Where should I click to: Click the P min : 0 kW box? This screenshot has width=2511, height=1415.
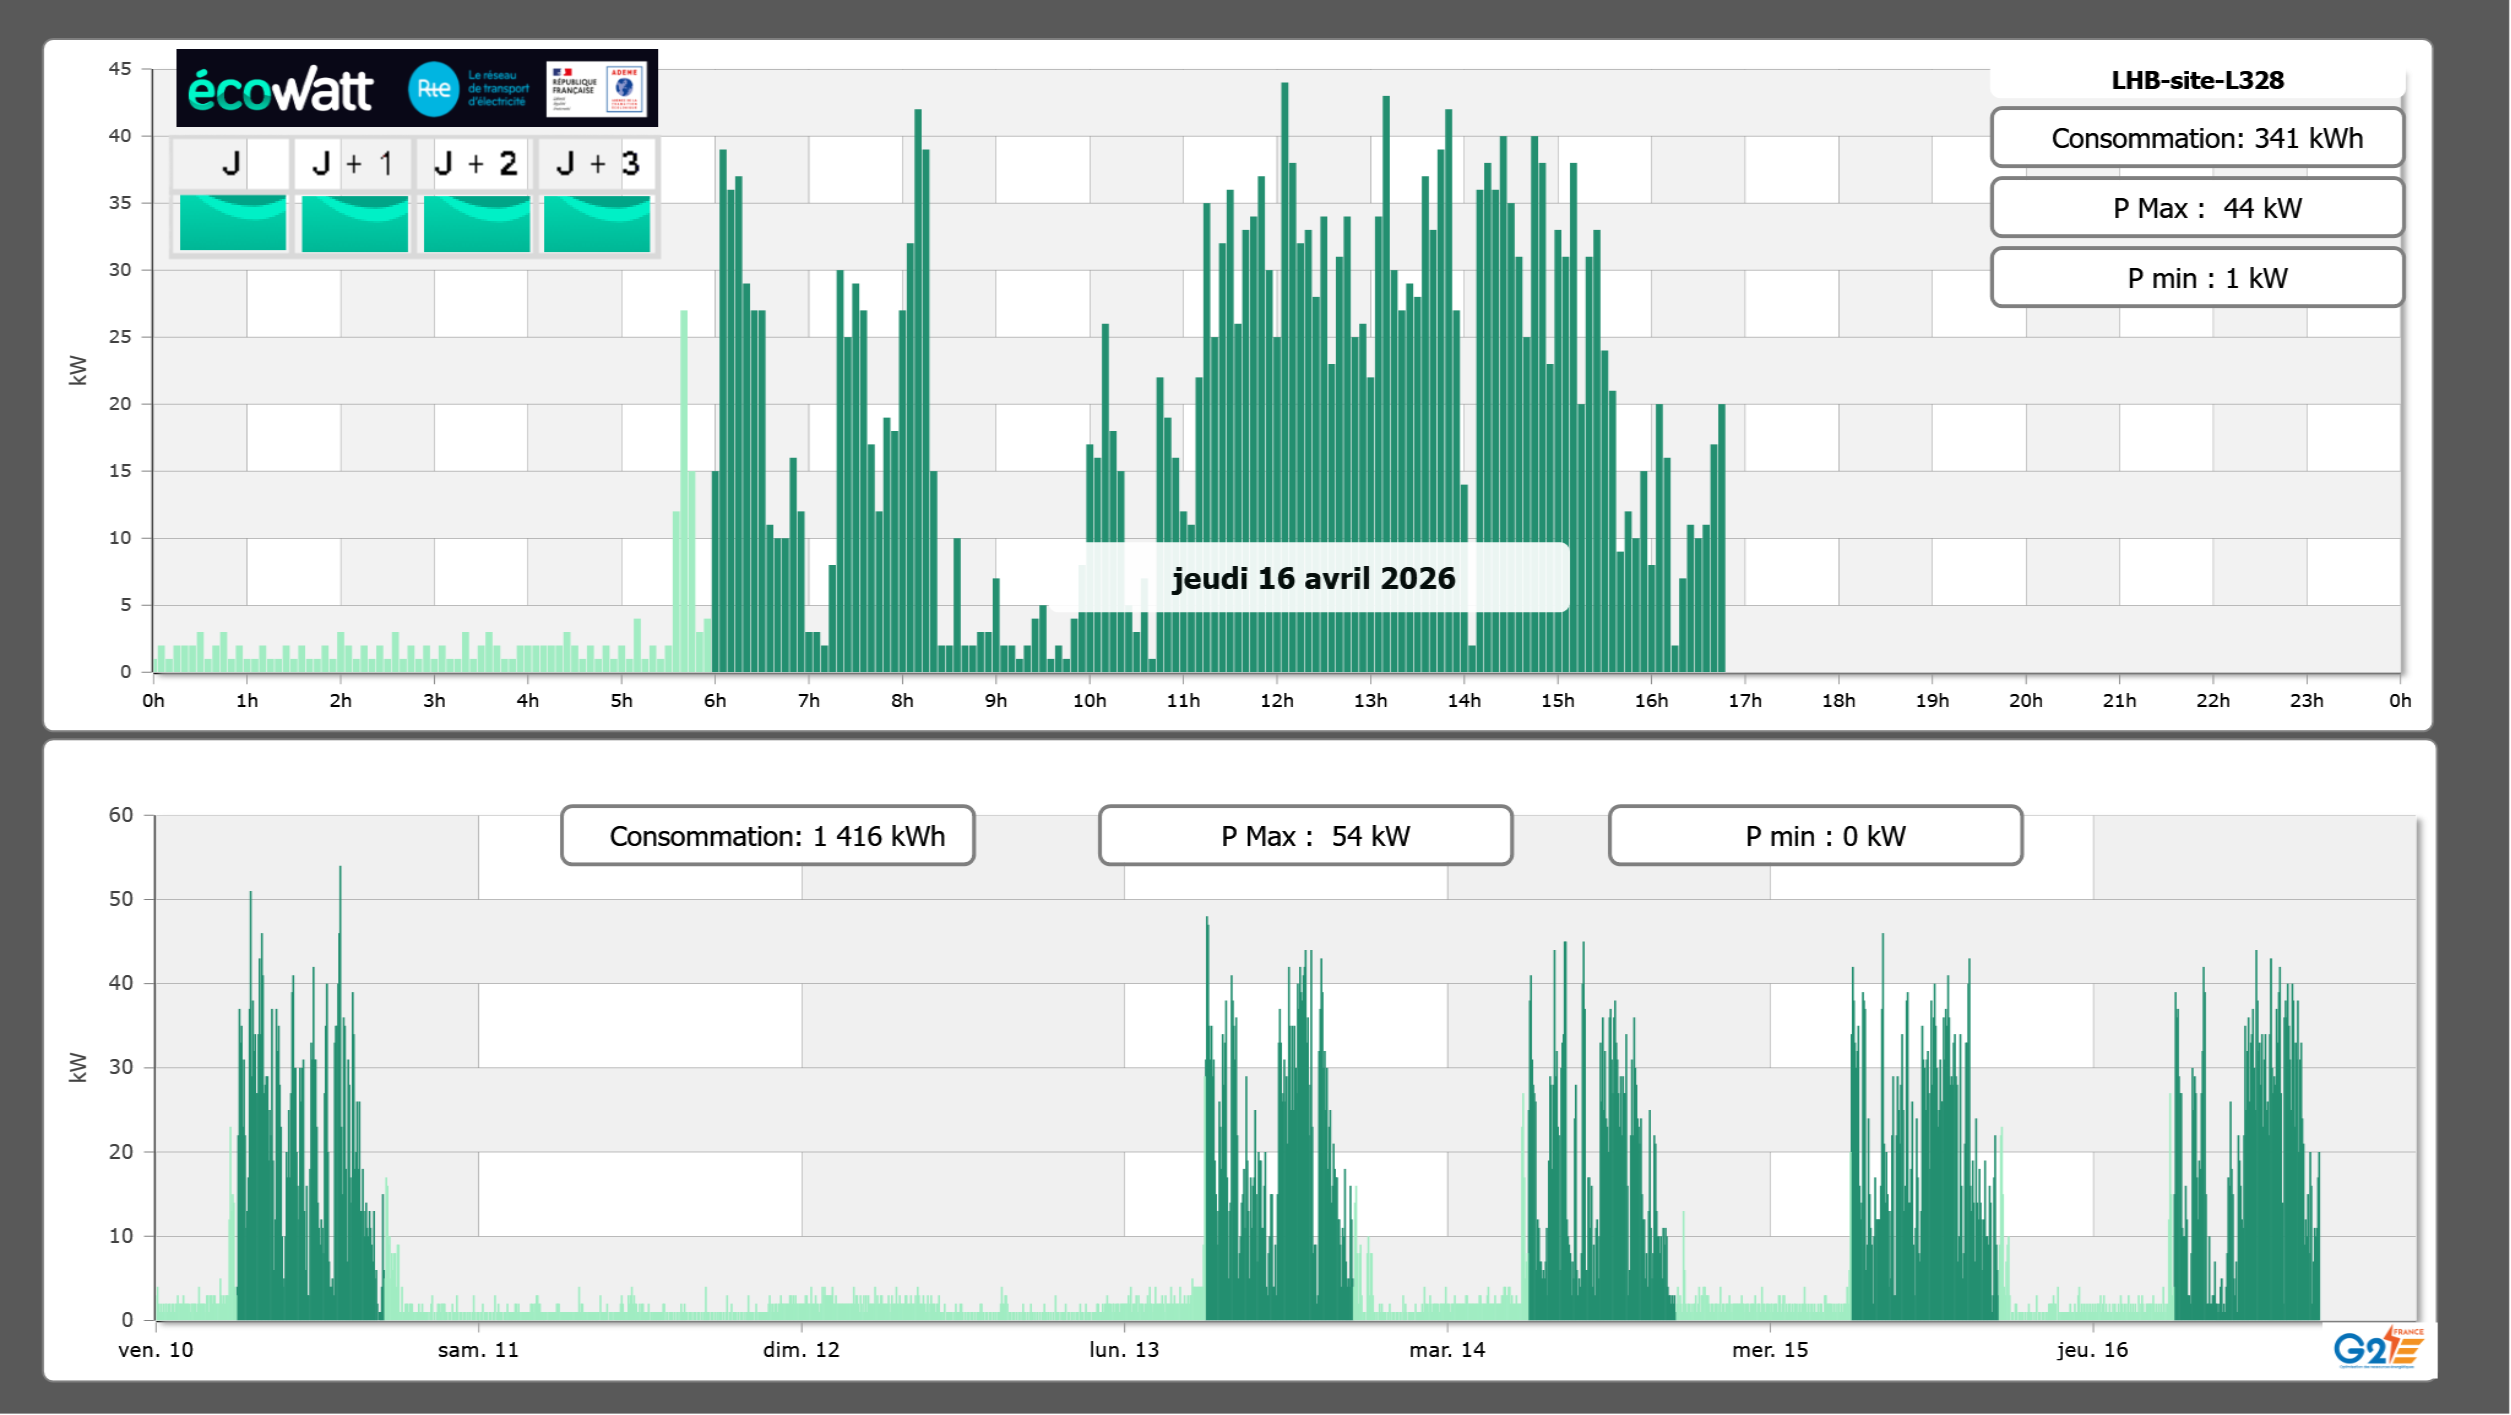tap(1815, 836)
